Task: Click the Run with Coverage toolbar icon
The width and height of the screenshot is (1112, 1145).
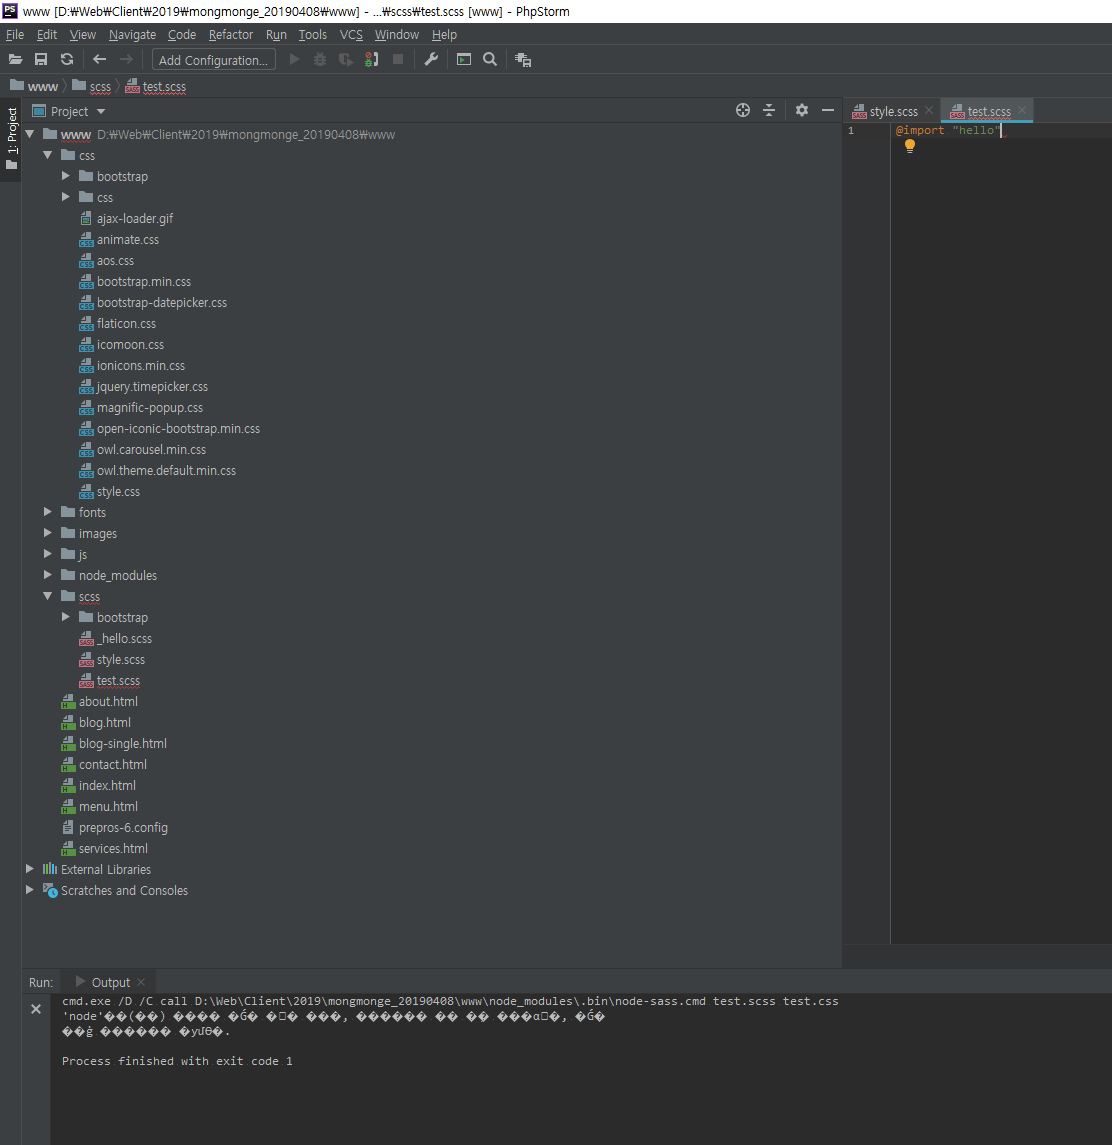Action: [345, 59]
